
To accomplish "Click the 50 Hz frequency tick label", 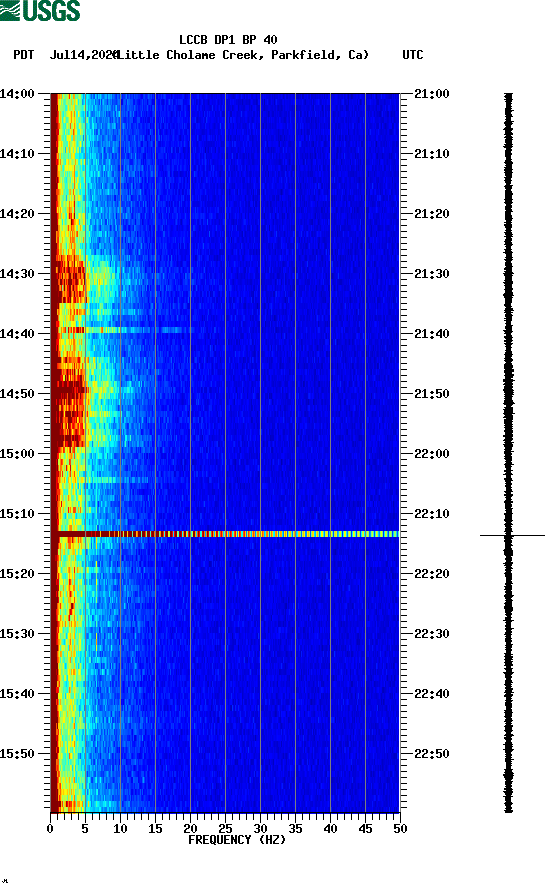I will [400, 829].
